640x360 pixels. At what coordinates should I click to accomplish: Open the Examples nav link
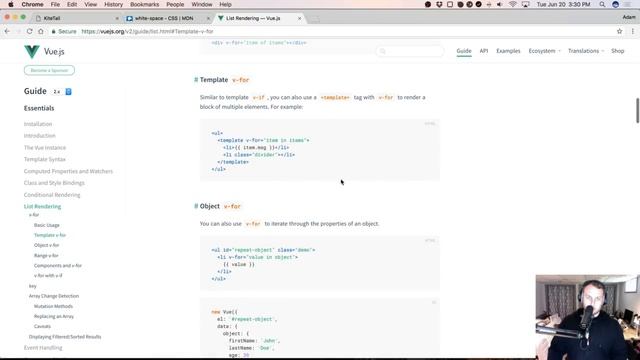click(508, 51)
